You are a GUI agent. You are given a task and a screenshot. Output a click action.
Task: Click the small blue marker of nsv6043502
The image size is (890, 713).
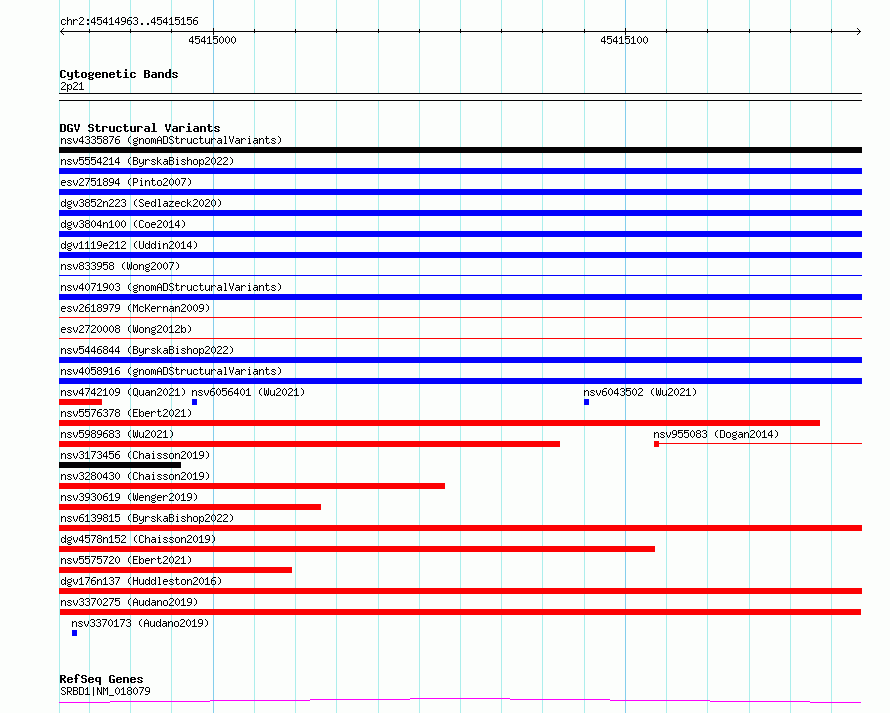586,402
